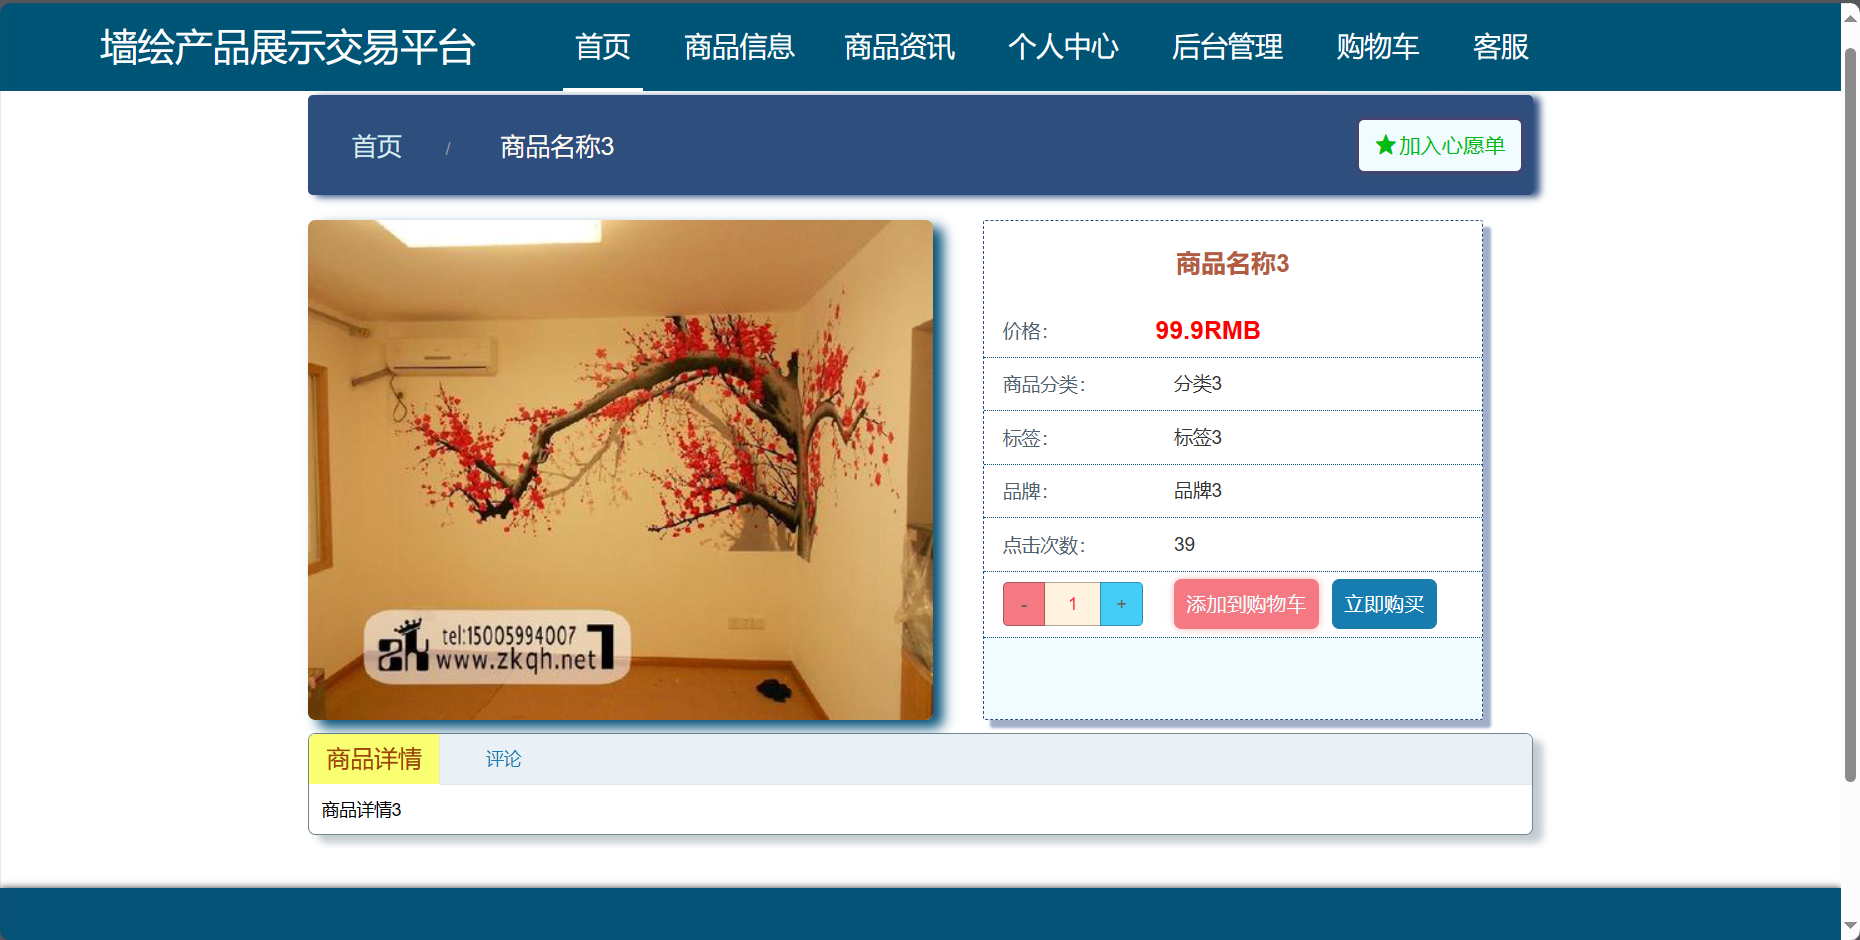The image size is (1860, 940).
Task: Go to 商品信息 in the top navigation
Action: pyautogui.click(x=740, y=47)
